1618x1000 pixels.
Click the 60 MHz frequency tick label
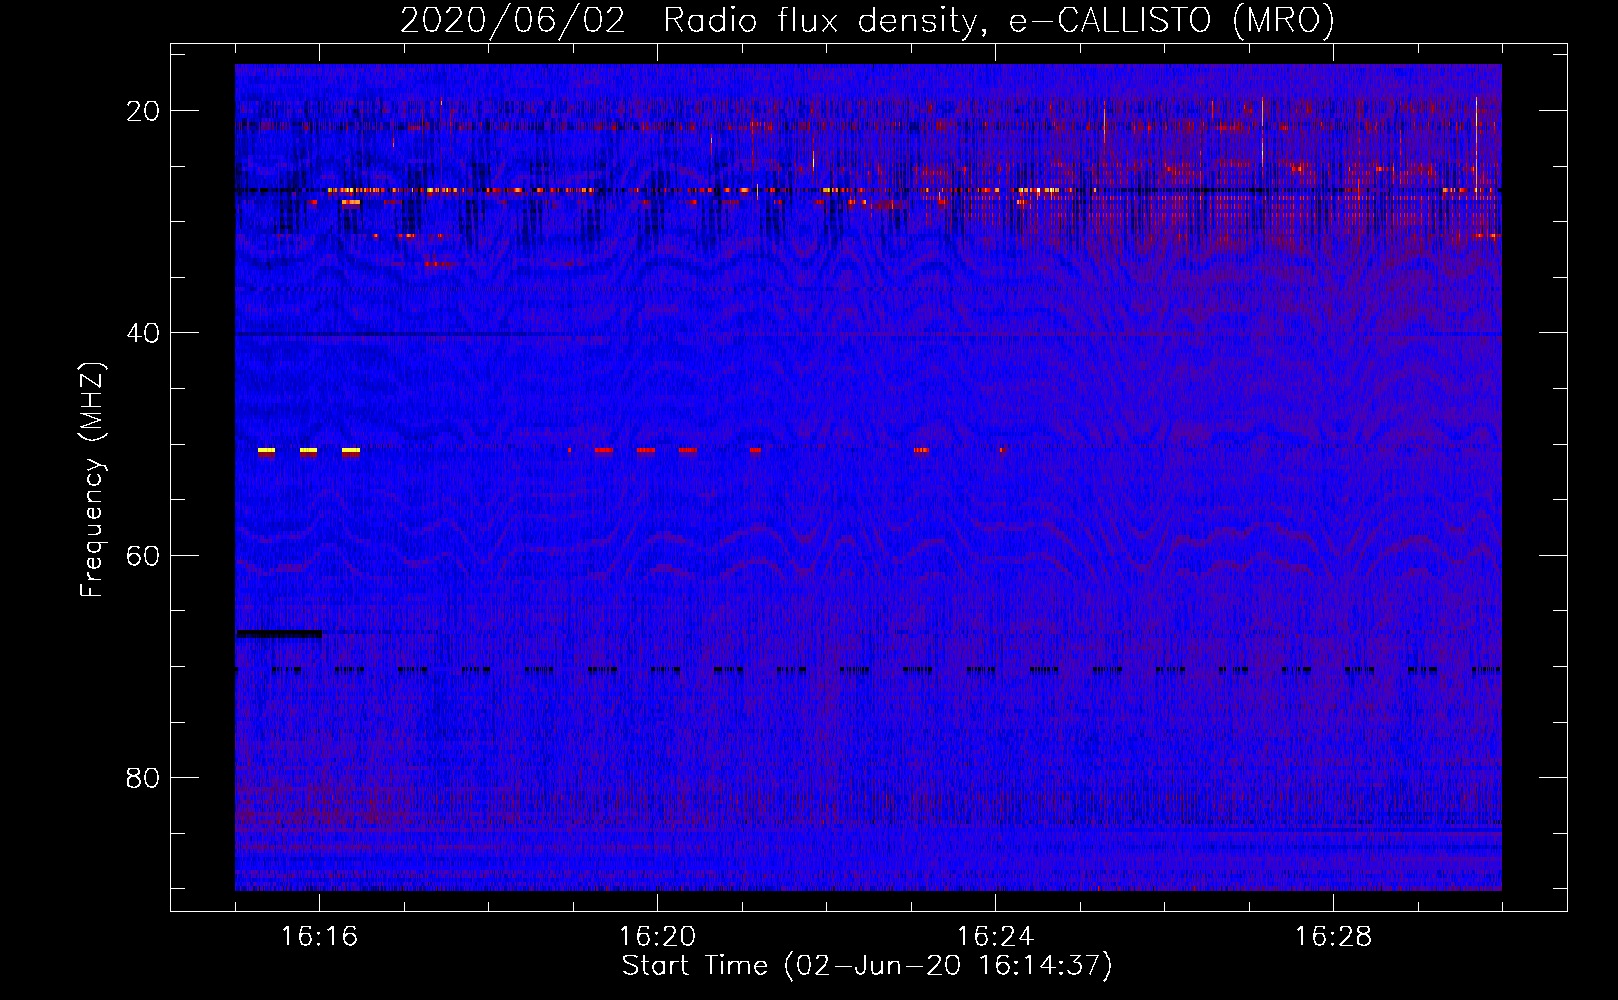pos(143,555)
